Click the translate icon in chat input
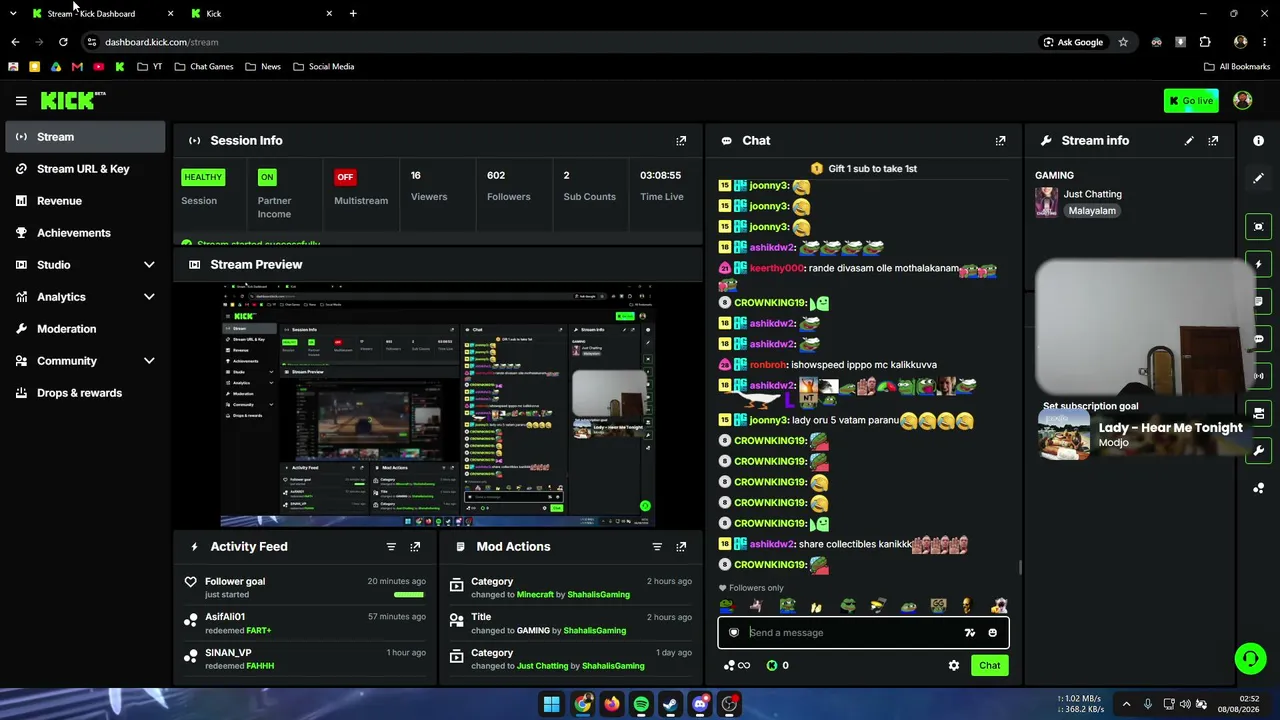 969,633
